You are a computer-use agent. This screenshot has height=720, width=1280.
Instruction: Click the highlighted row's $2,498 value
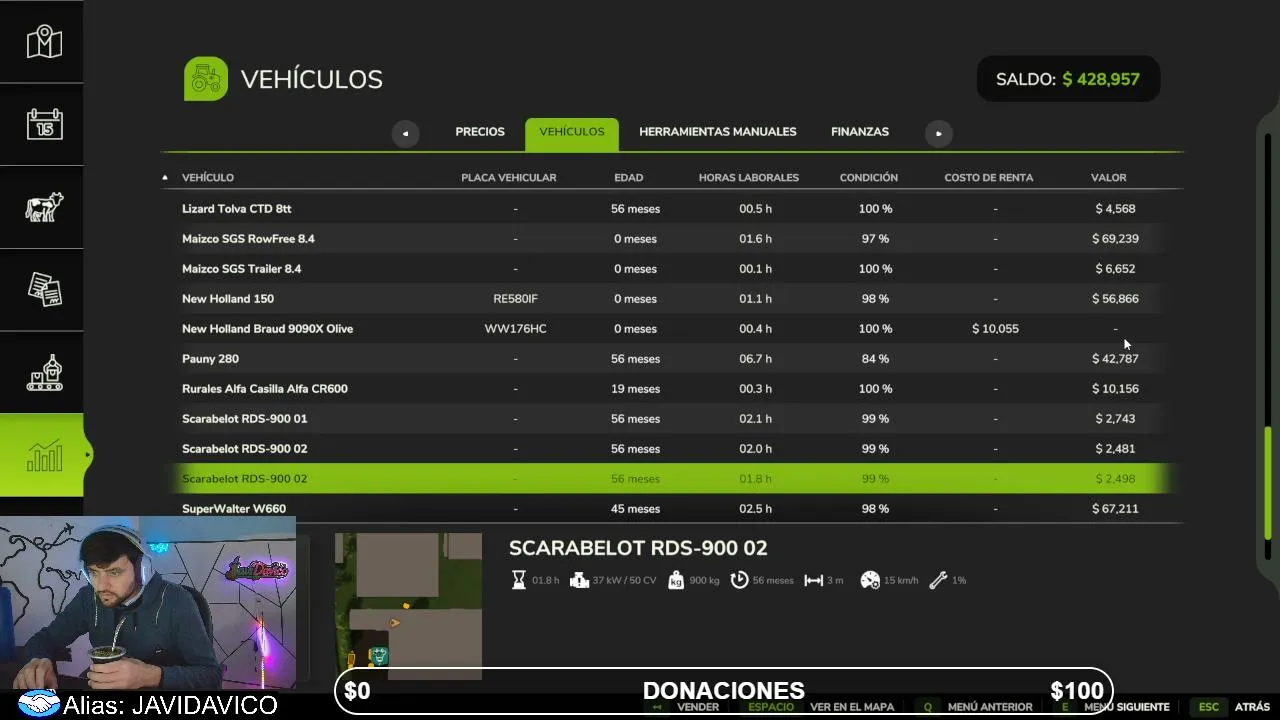click(x=1115, y=479)
